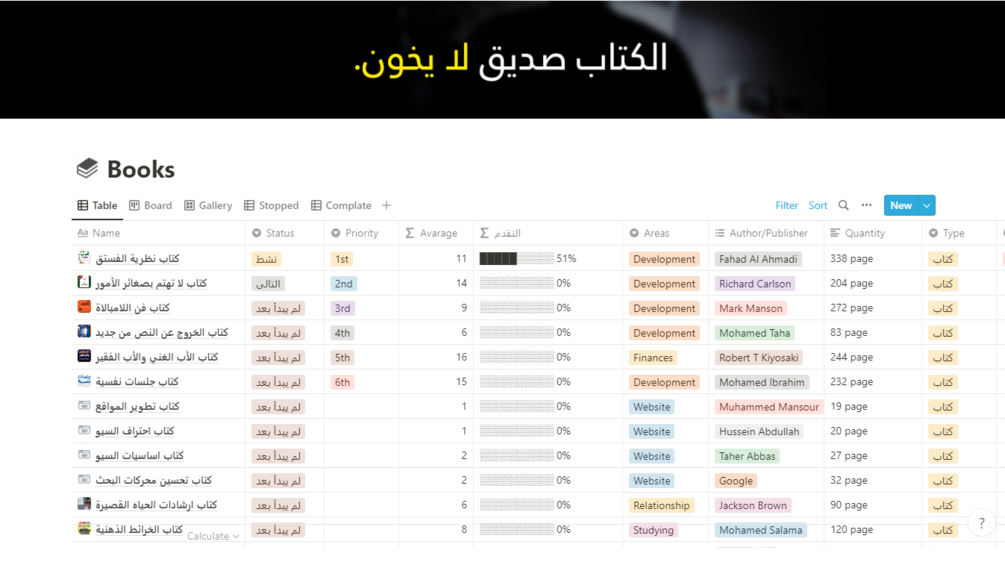
Task: Click the 3rd priority tag
Action: tap(342, 308)
